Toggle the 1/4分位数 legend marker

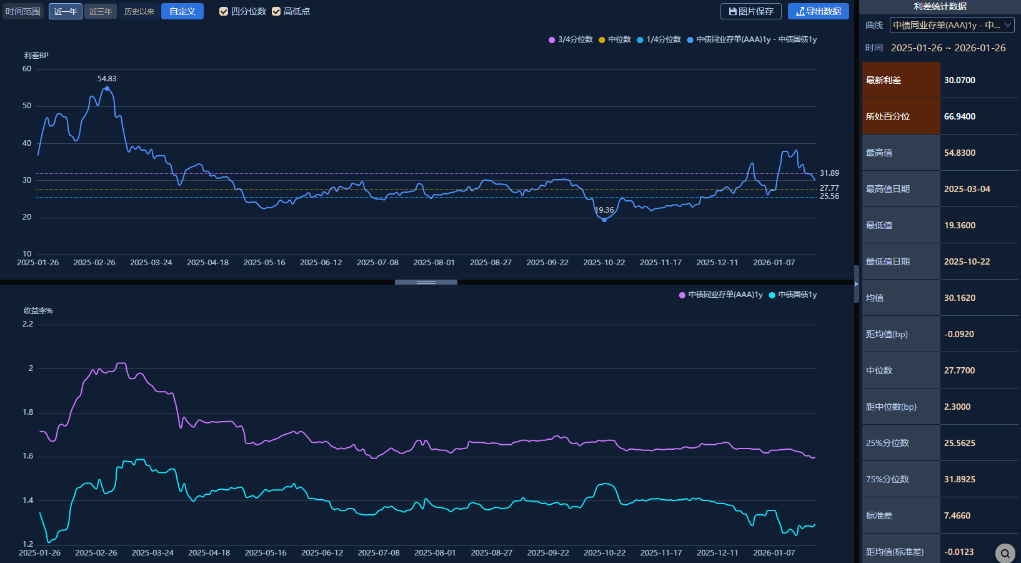coord(640,39)
